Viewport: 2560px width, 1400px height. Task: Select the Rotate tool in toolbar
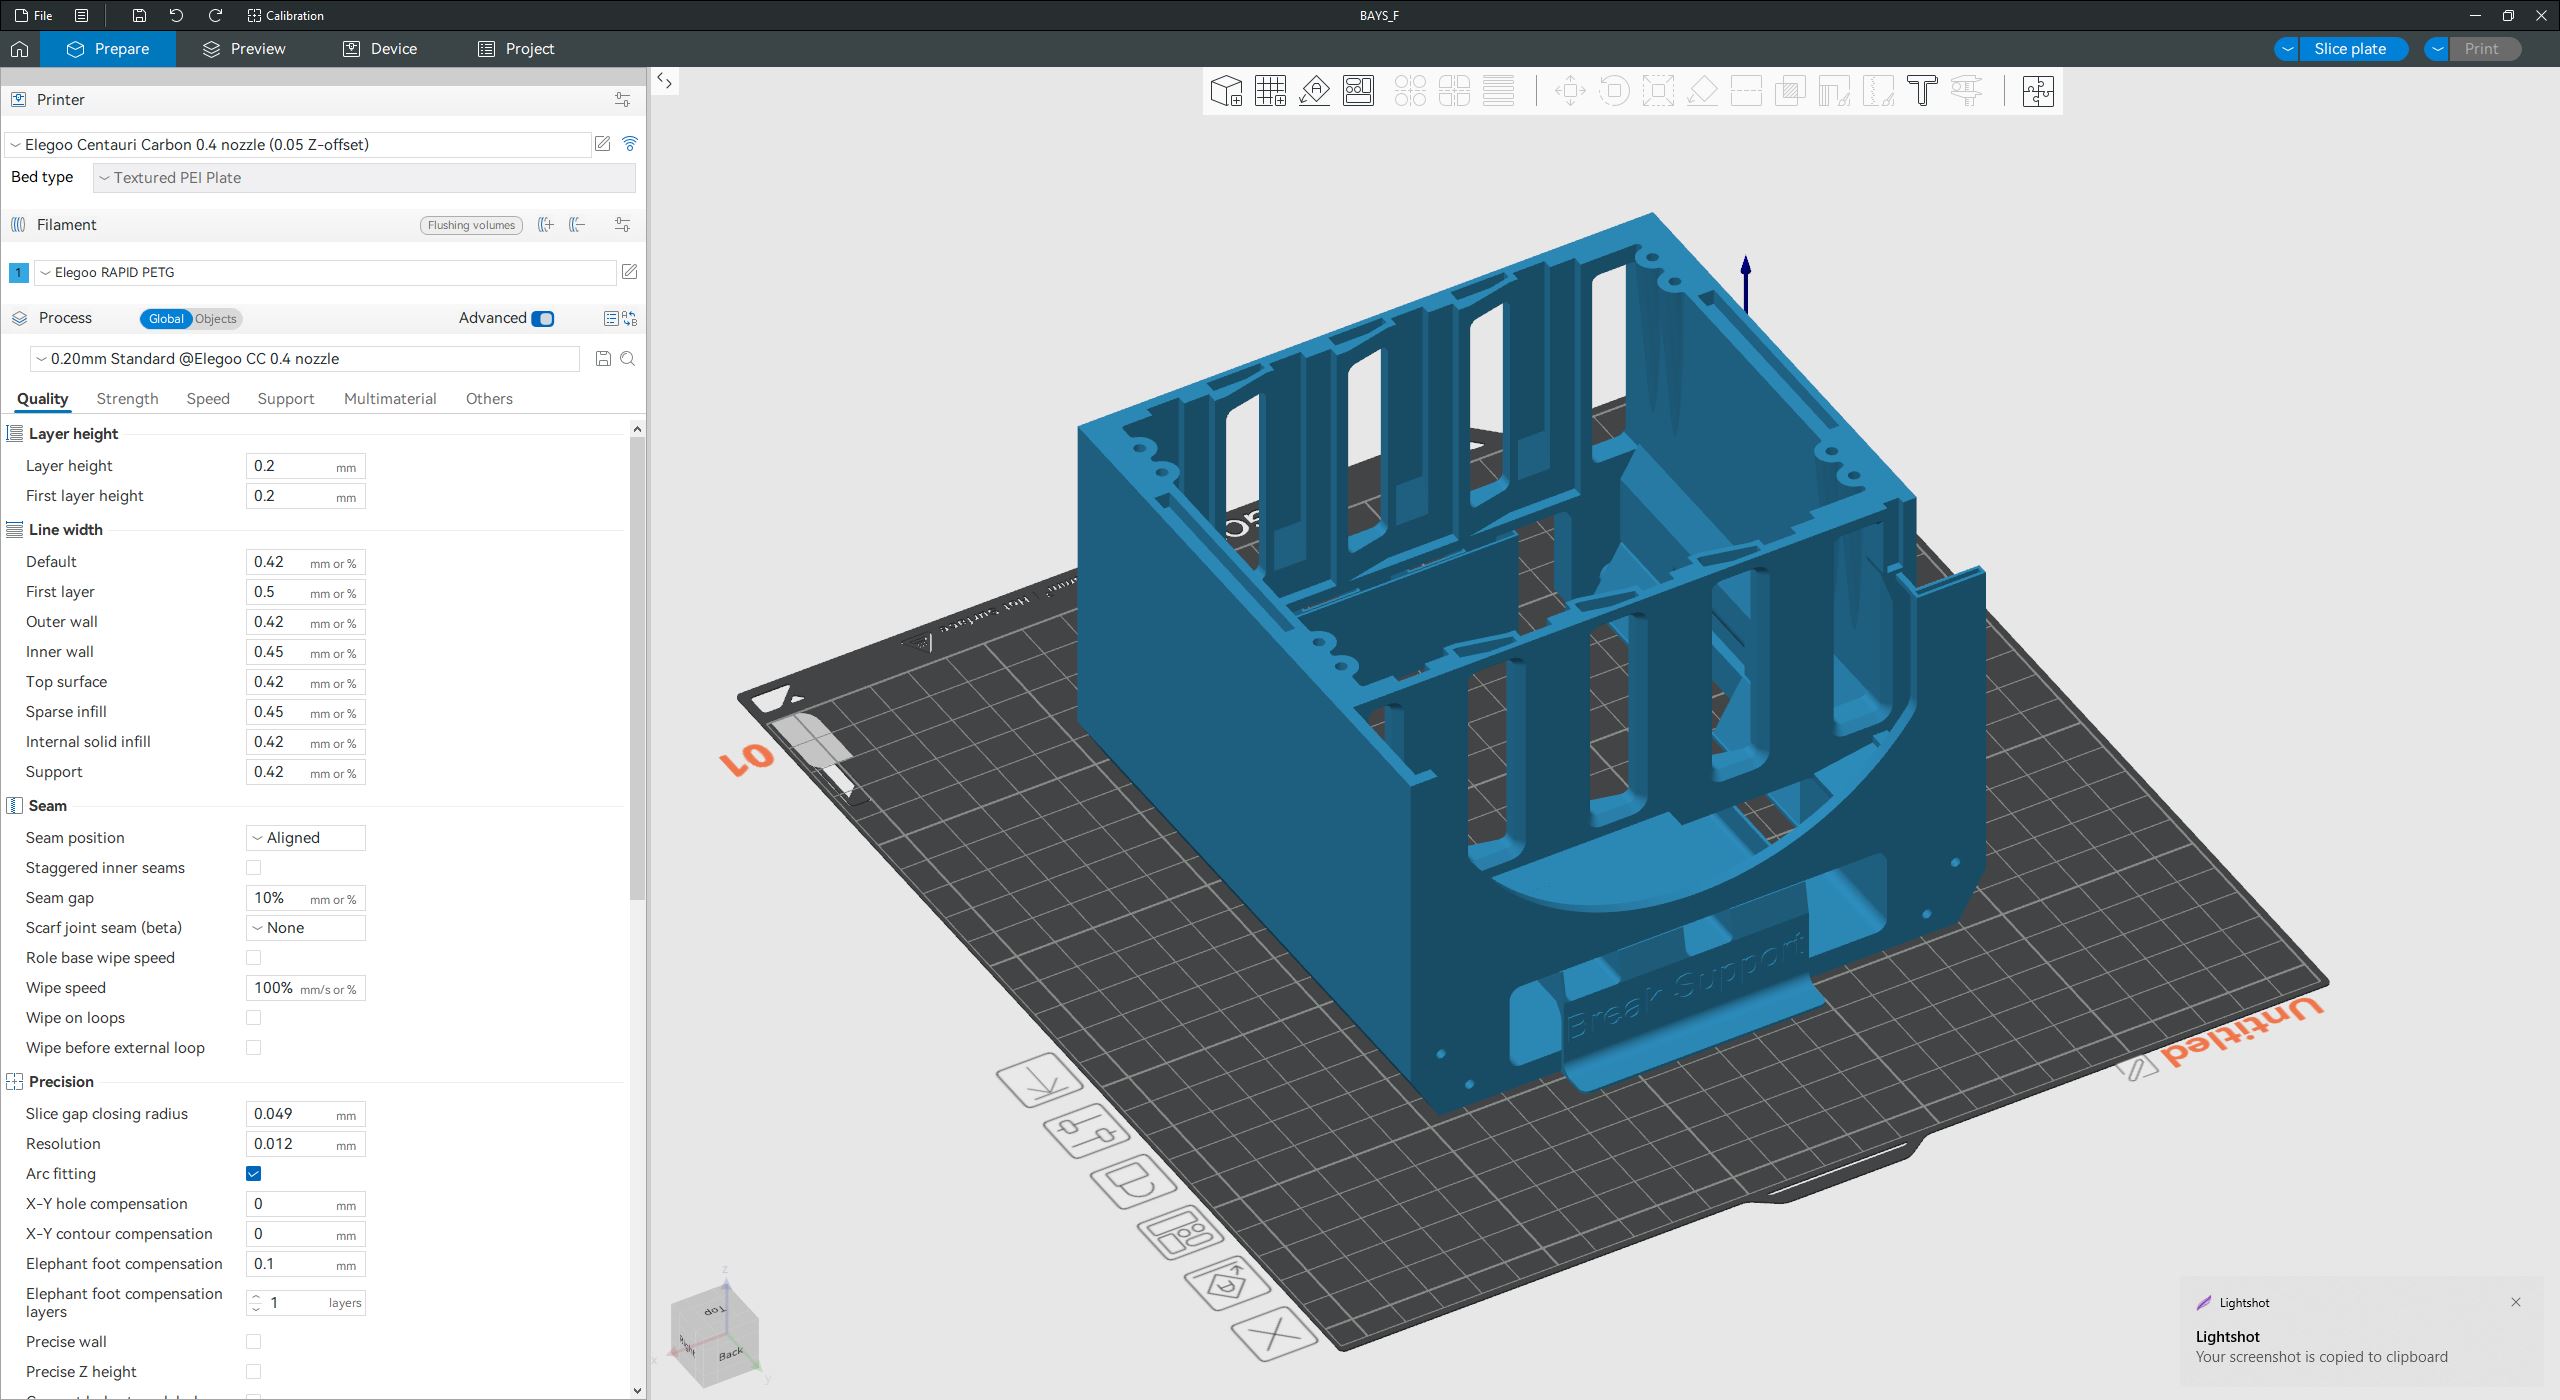[1614, 91]
